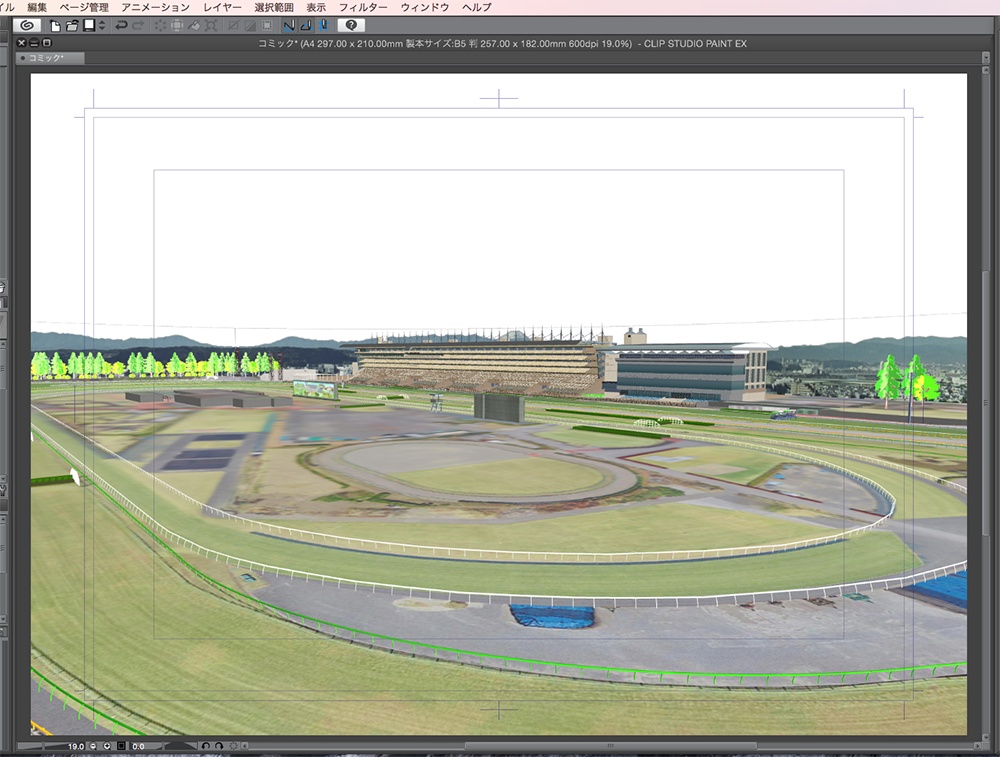Open CLIP STUDIO support help icon
The width and height of the screenshot is (1000, 757).
pos(351,26)
